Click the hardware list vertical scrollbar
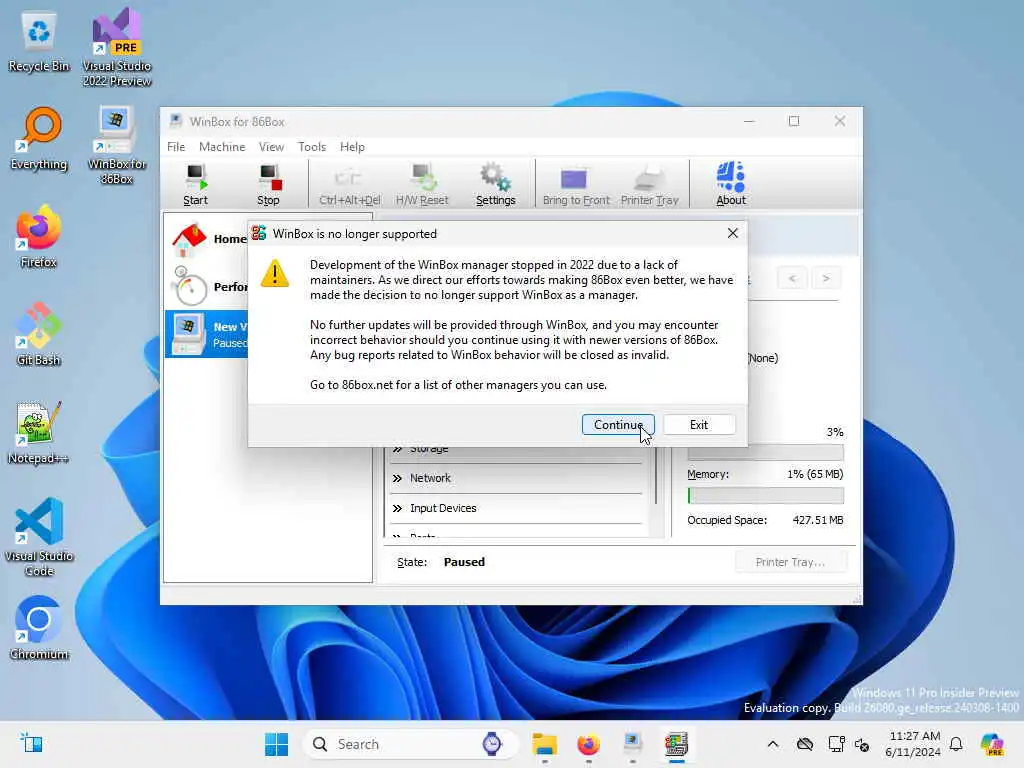Viewport: 1024px width, 768px height. tap(656, 475)
